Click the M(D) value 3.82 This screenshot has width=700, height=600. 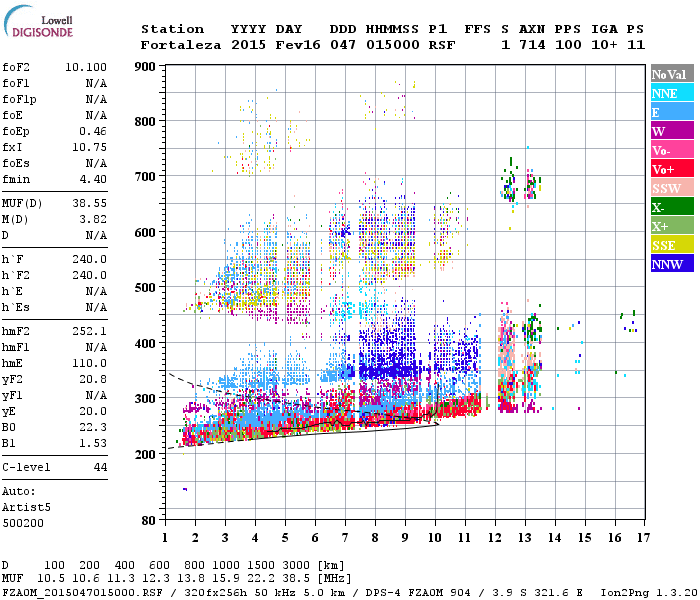(93, 220)
